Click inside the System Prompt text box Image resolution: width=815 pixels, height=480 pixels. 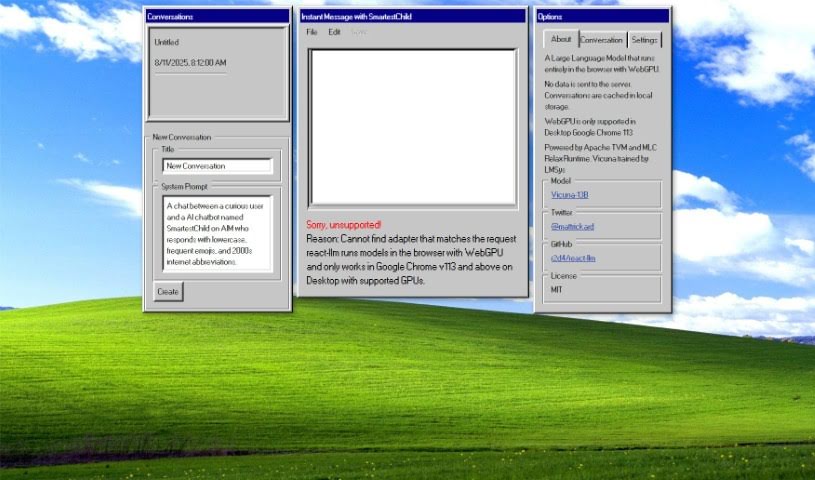(217, 233)
